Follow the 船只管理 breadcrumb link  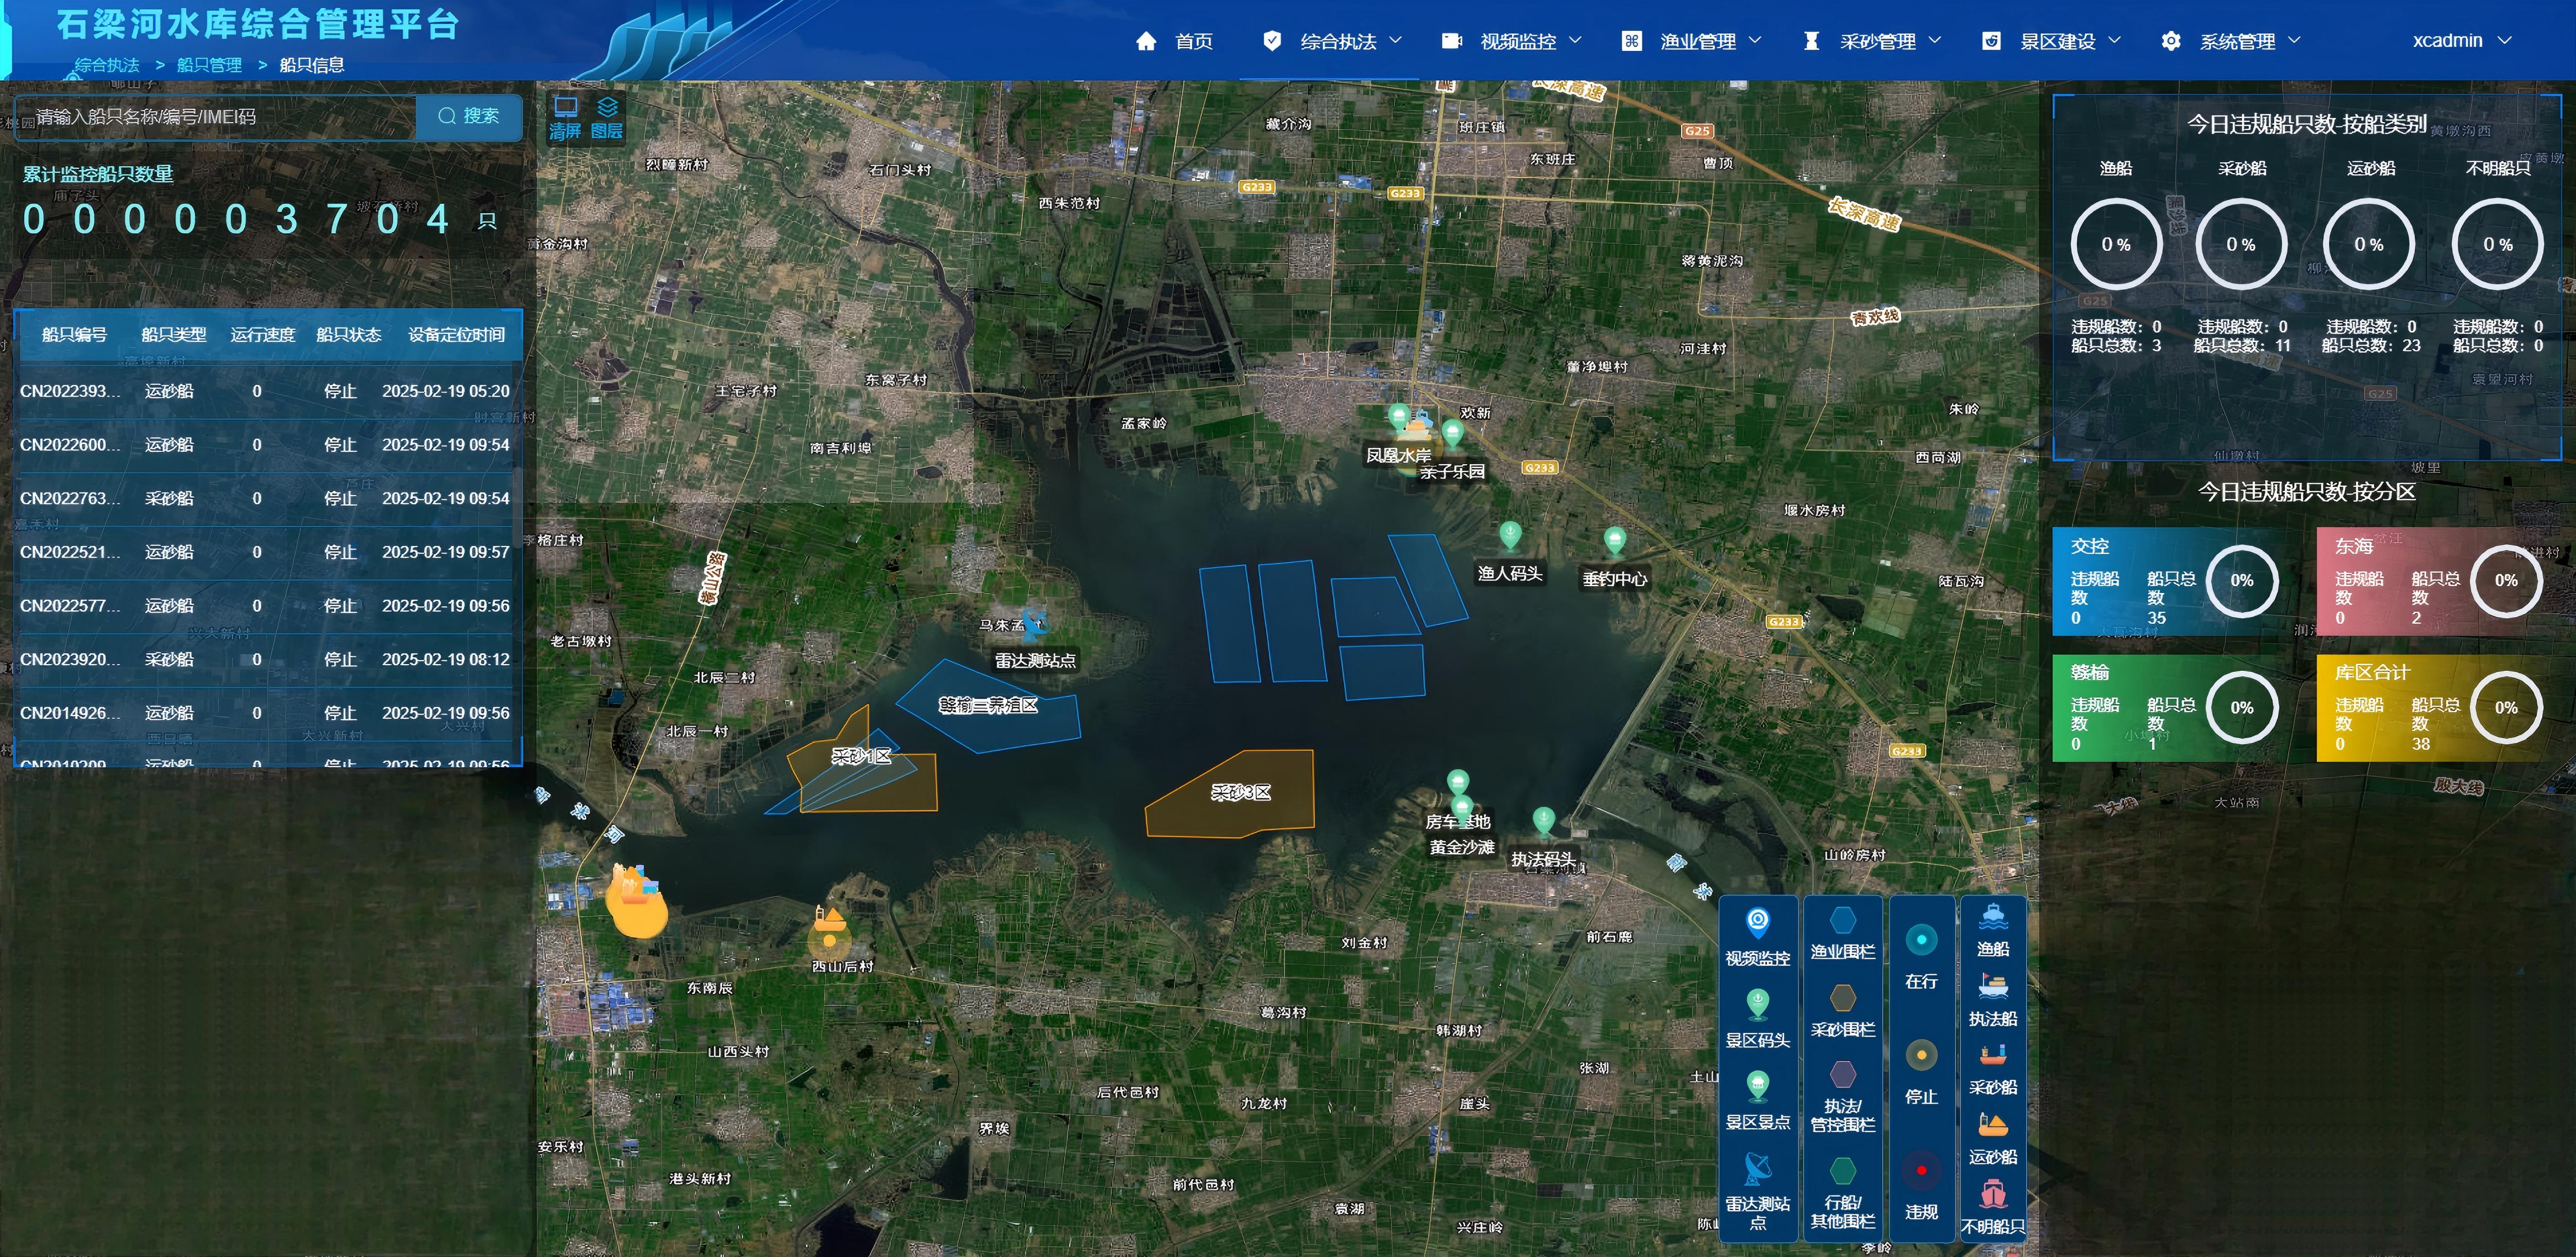[209, 65]
